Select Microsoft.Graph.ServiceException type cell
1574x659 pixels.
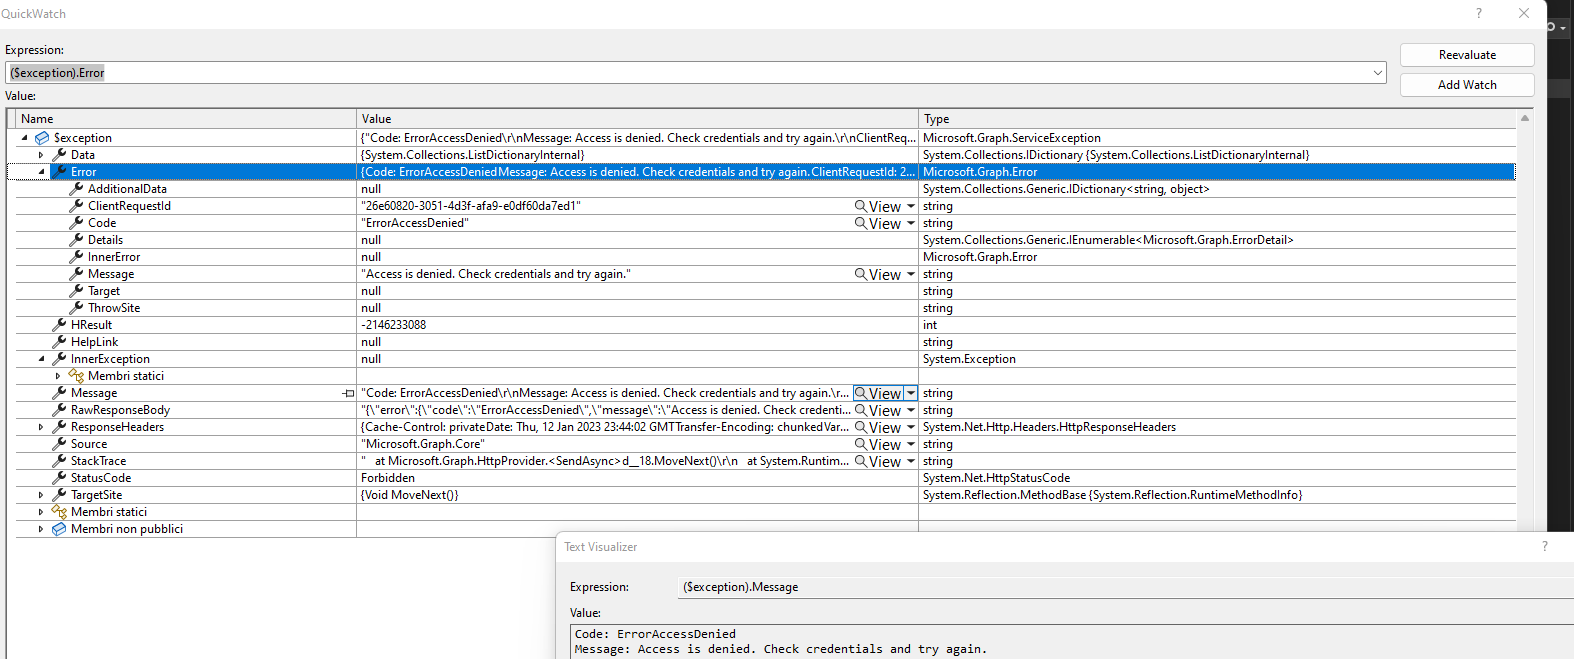point(1012,138)
